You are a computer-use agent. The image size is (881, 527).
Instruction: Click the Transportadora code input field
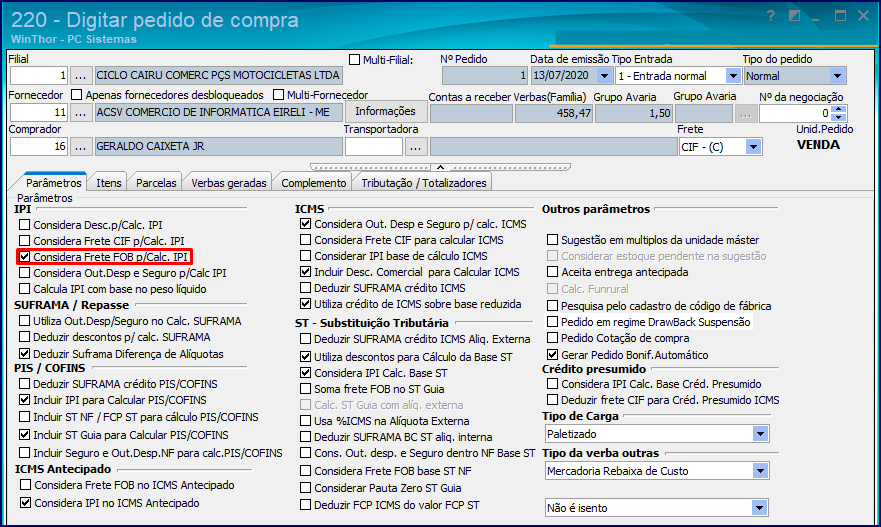pos(374,147)
